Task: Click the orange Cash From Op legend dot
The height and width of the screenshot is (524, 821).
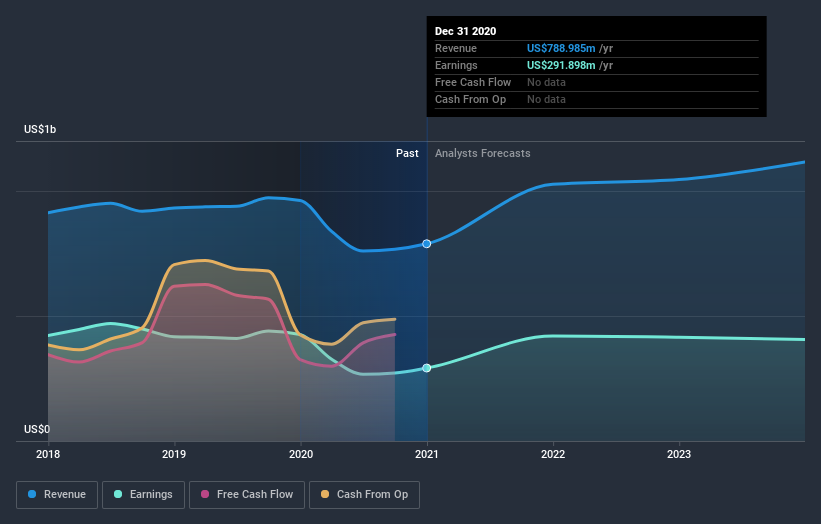Action: 325,494
